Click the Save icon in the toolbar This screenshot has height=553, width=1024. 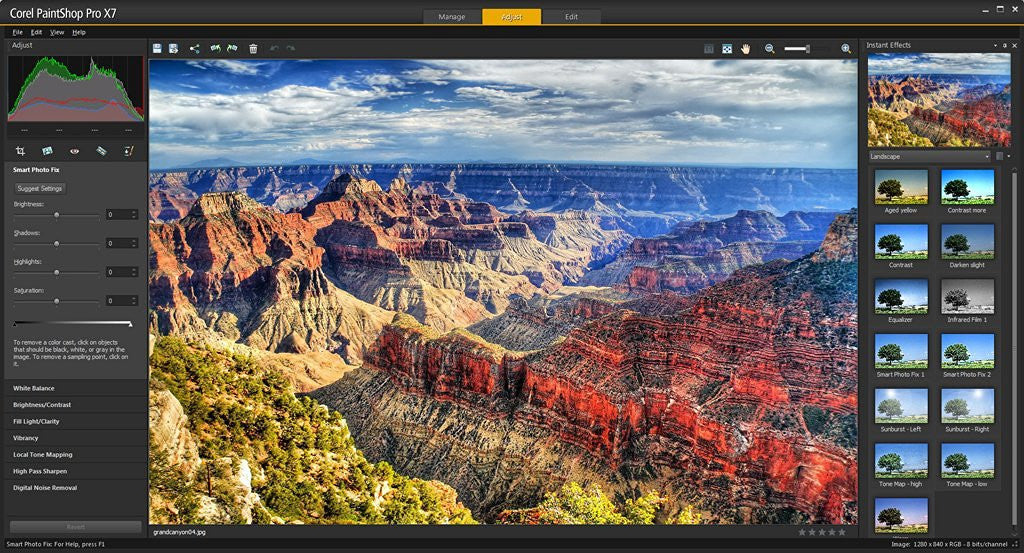tap(157, 48)
